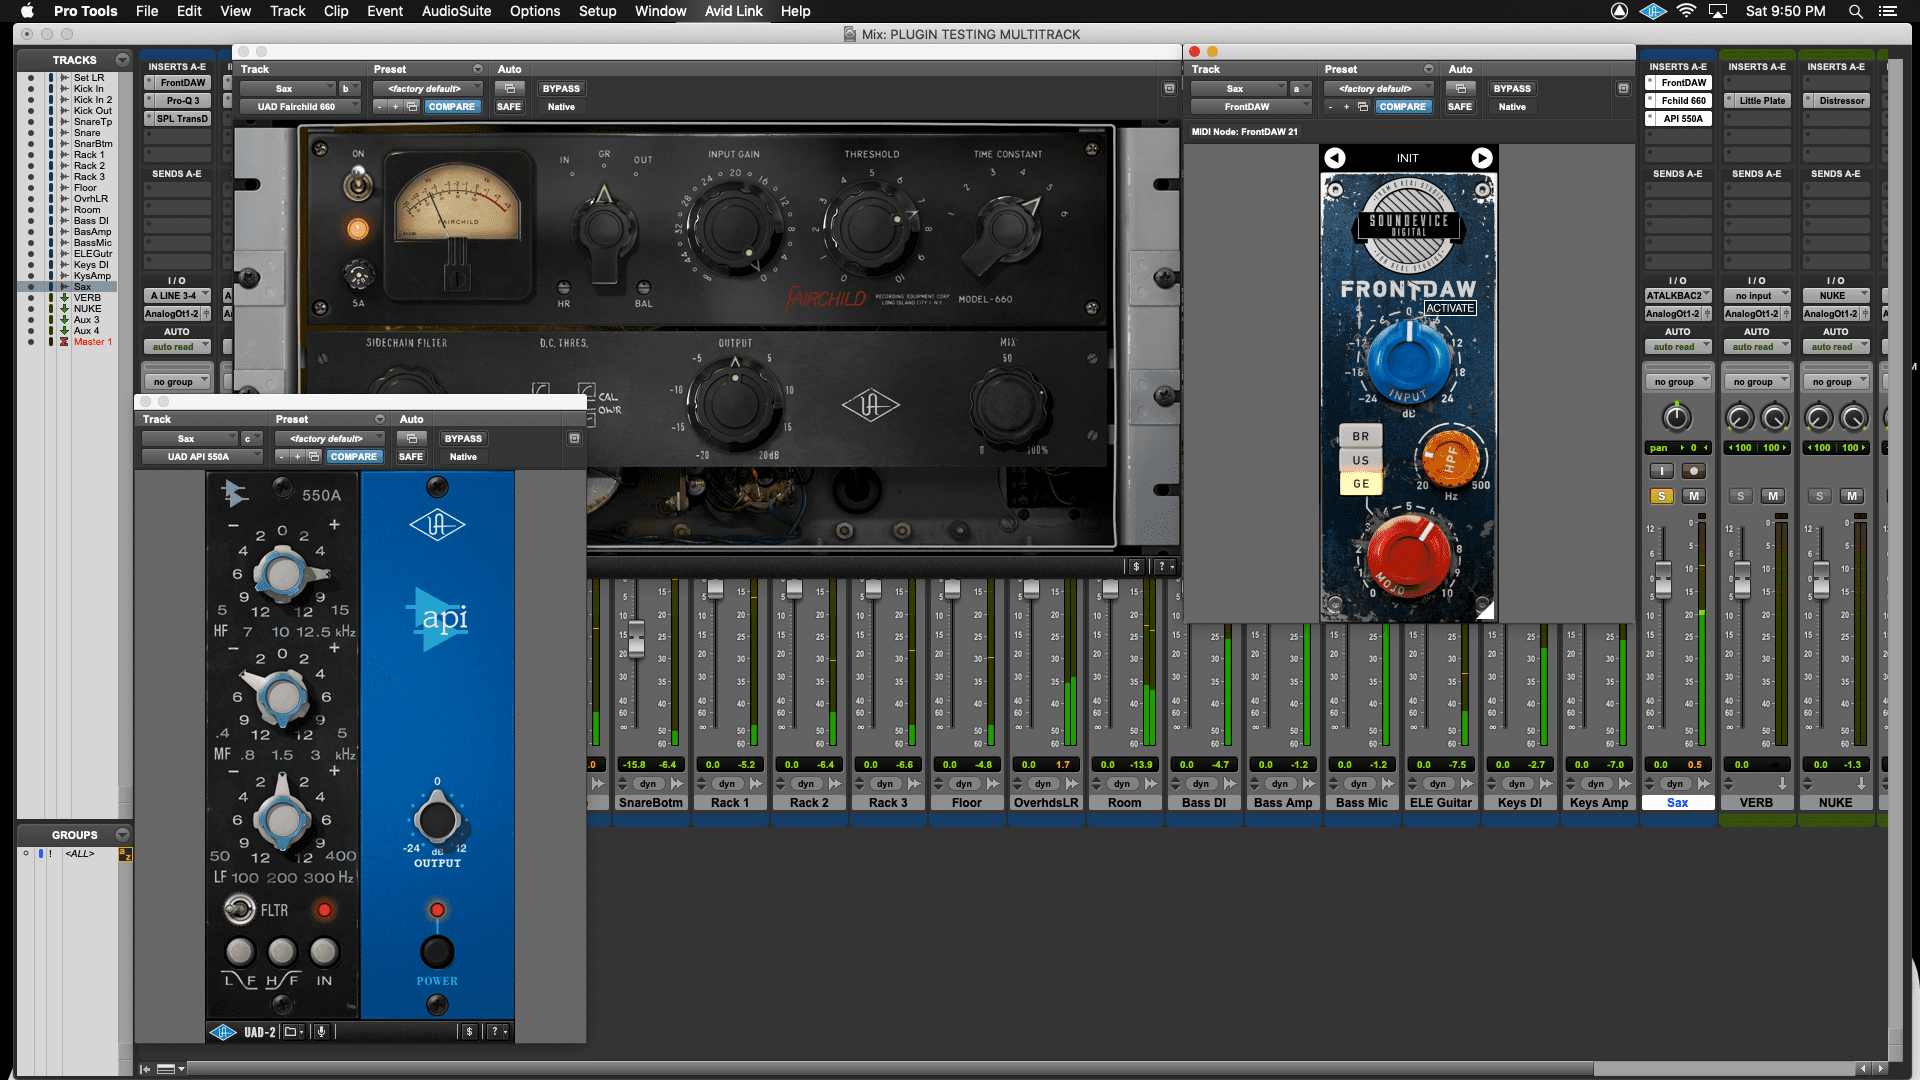Open the Preset menu arrow in FrontDAW window
Image resolution: width=1920 pixels, height=1080 pixels.
point(1428,69)
